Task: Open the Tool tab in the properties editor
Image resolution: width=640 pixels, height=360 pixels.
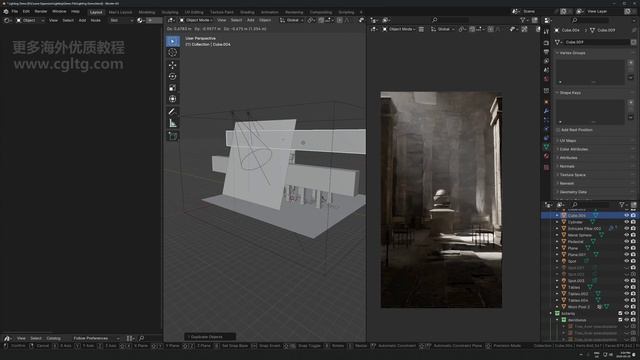Action: (547, 31)
